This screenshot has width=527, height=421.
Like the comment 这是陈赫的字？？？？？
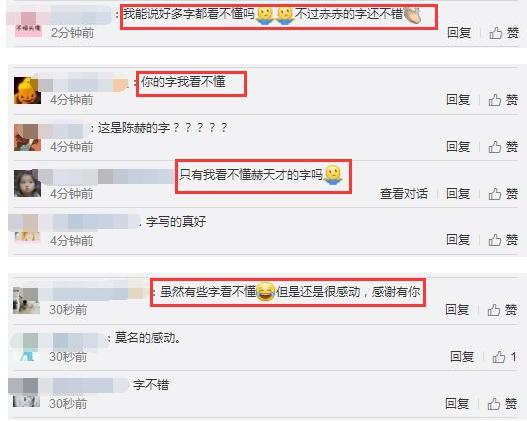coord(503,147)
